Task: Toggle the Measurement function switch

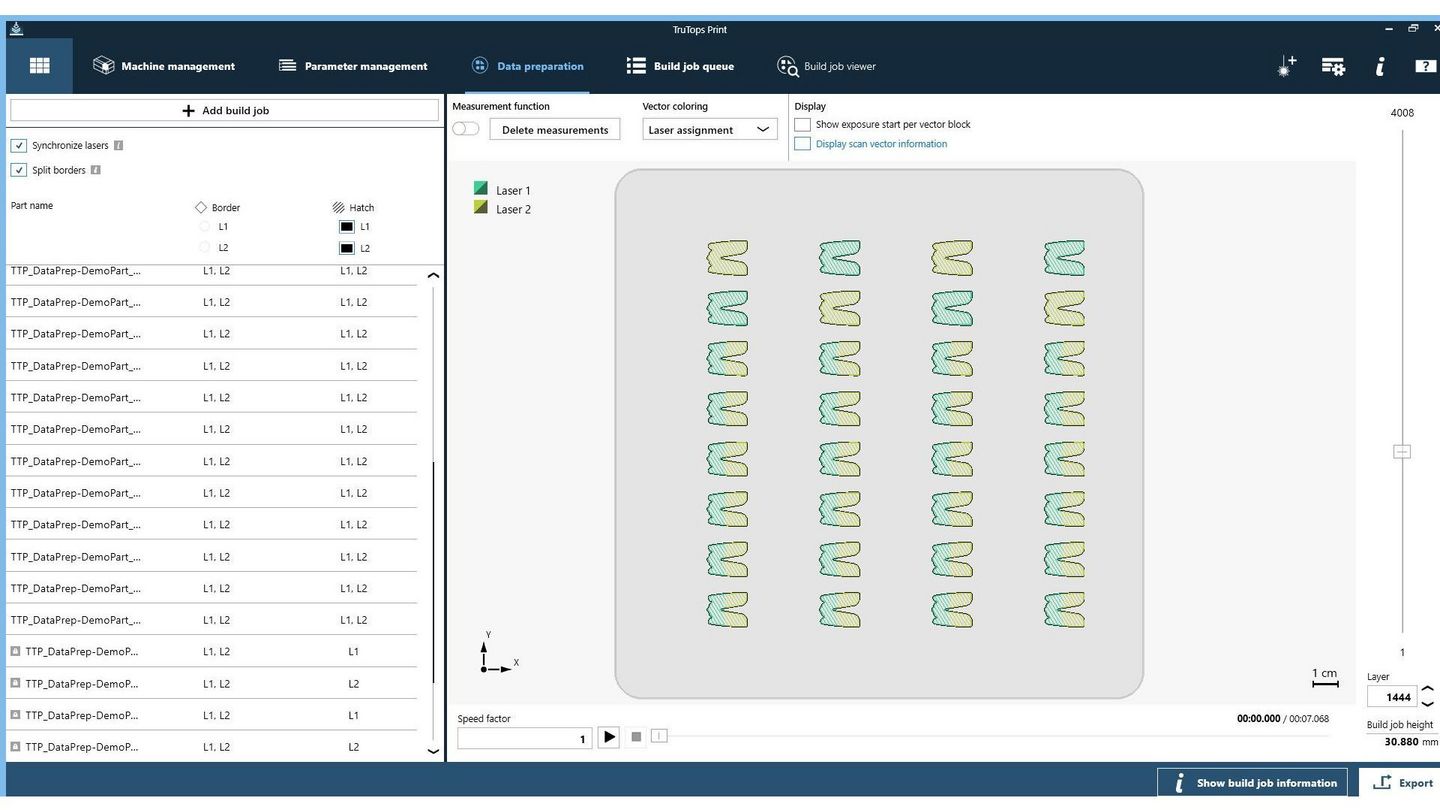Action: (x=466, y=129)
